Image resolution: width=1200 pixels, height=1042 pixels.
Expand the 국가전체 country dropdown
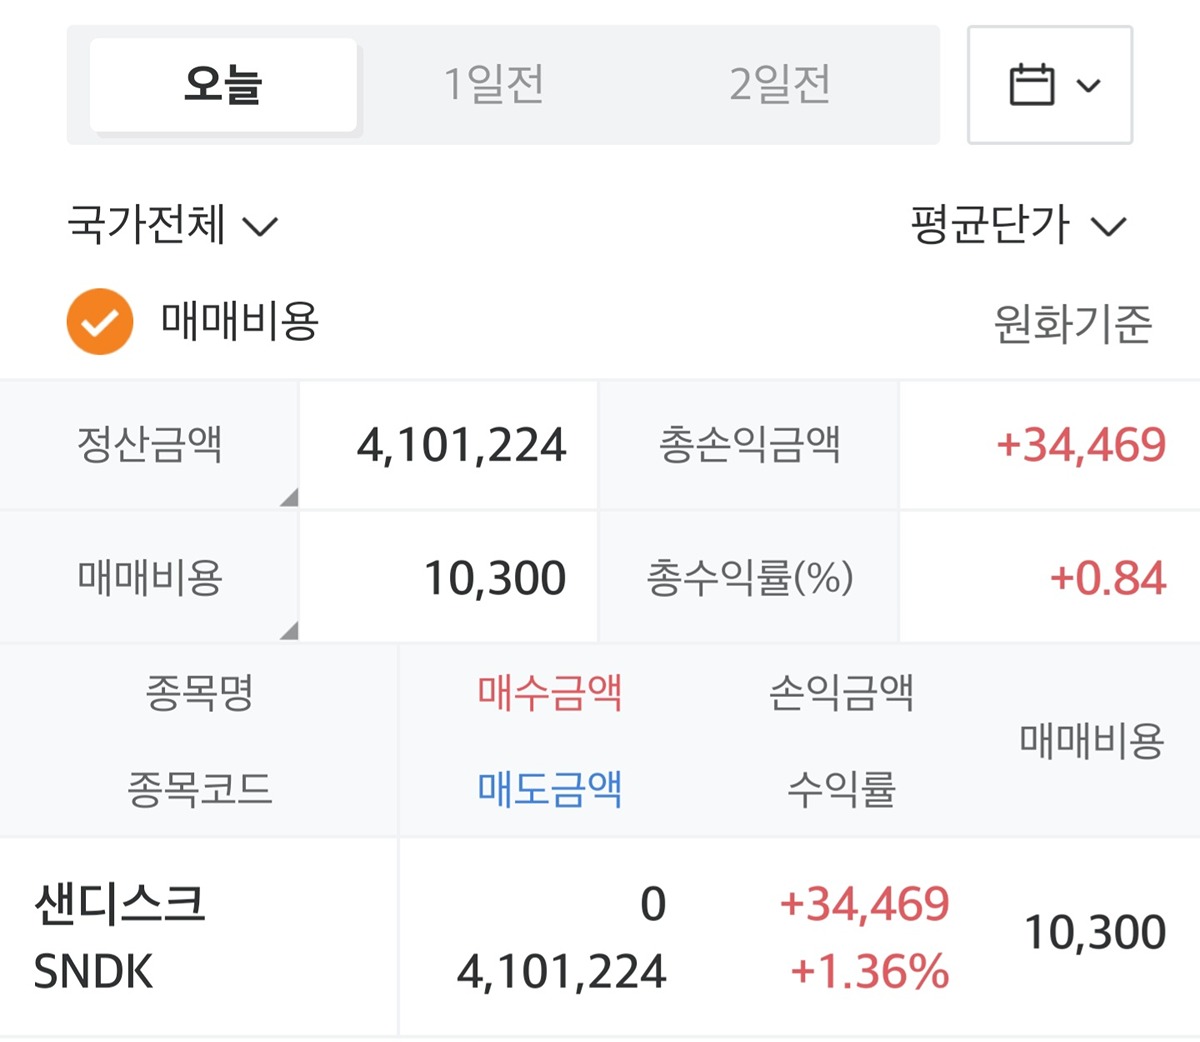tap(172, 225)
